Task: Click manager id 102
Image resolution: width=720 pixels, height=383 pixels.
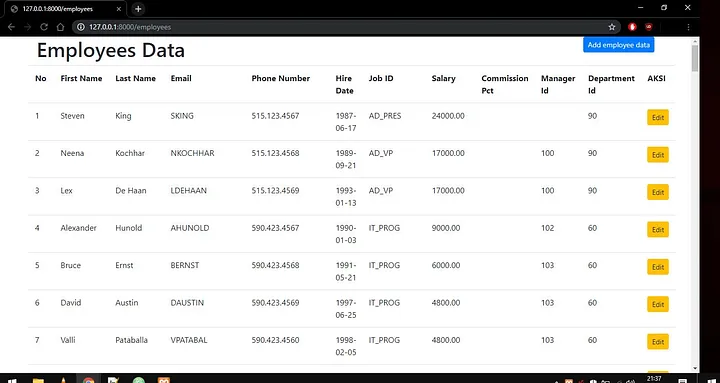Action: (547, 228)
